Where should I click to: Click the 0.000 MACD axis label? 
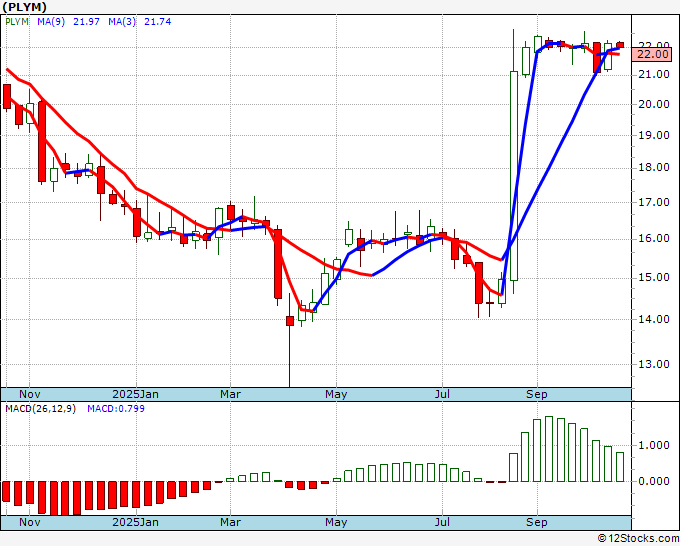654,481
